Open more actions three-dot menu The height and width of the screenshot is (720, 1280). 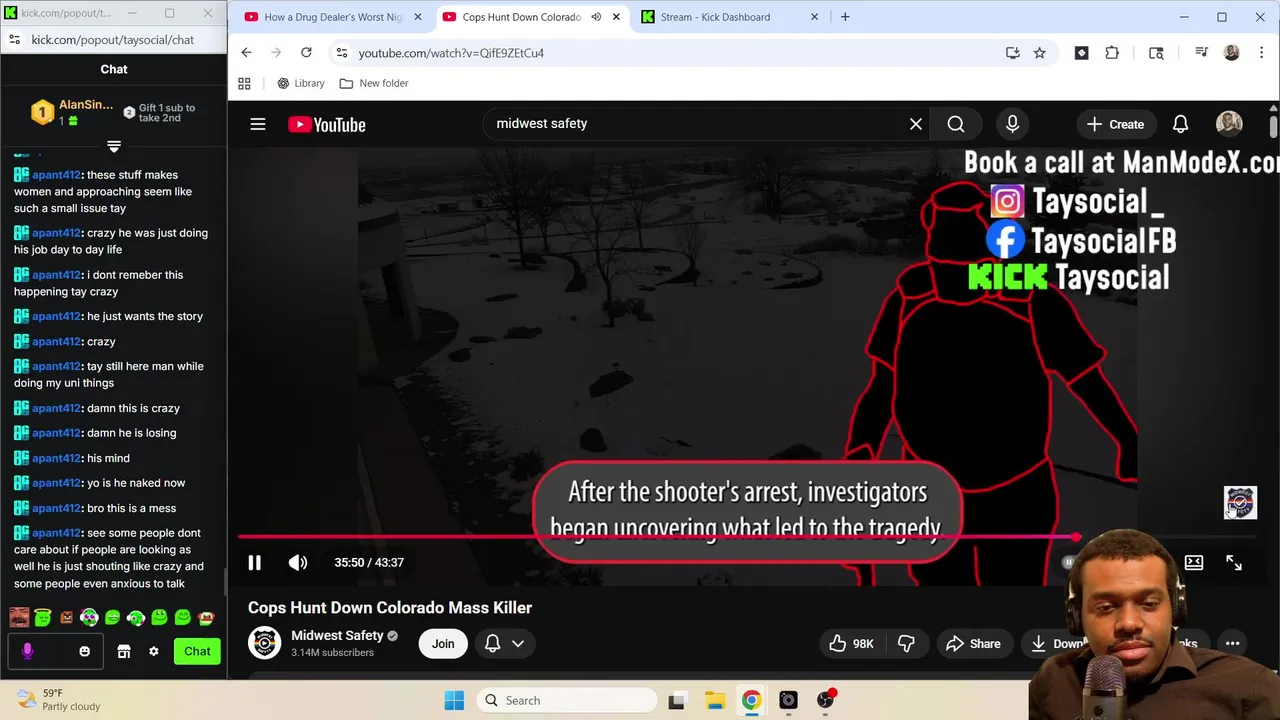coord(1232,644)
